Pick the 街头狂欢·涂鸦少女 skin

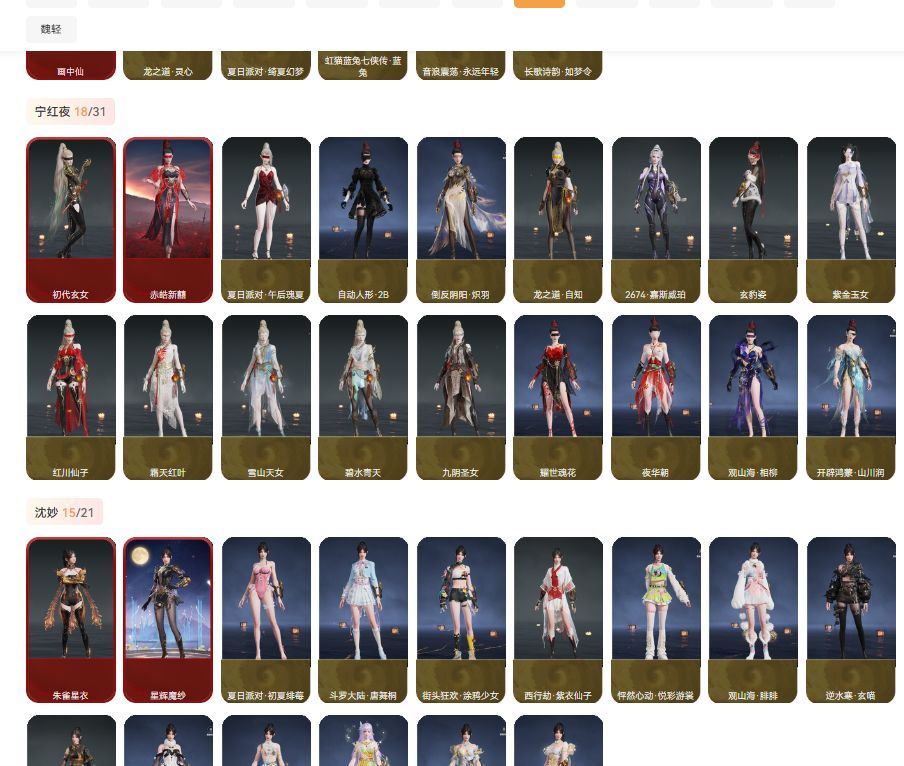point(461,620)
